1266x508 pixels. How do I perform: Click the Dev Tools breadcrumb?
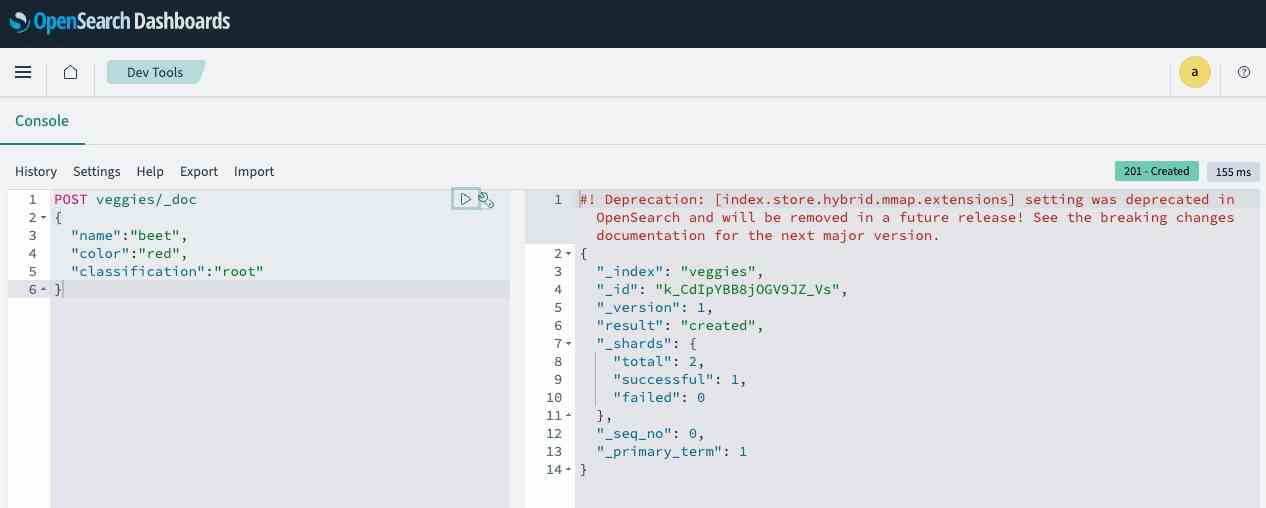point(155,72)
